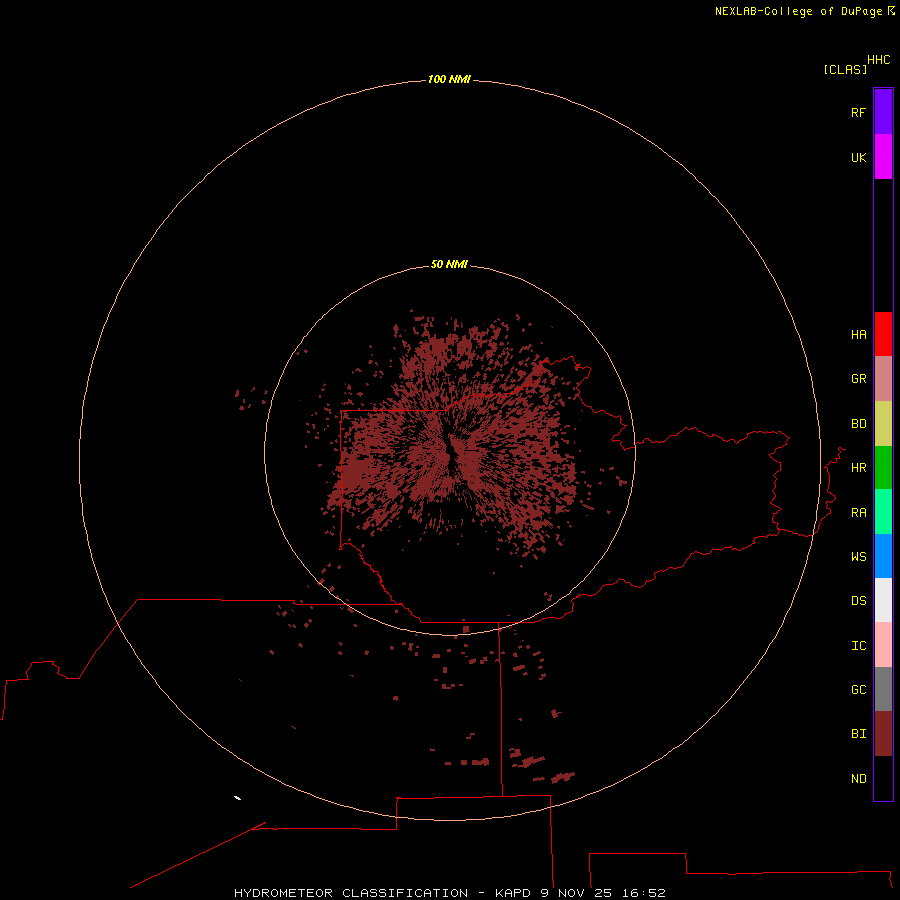
Task: Click the HHC product code label
Action: tap(879, 60)
